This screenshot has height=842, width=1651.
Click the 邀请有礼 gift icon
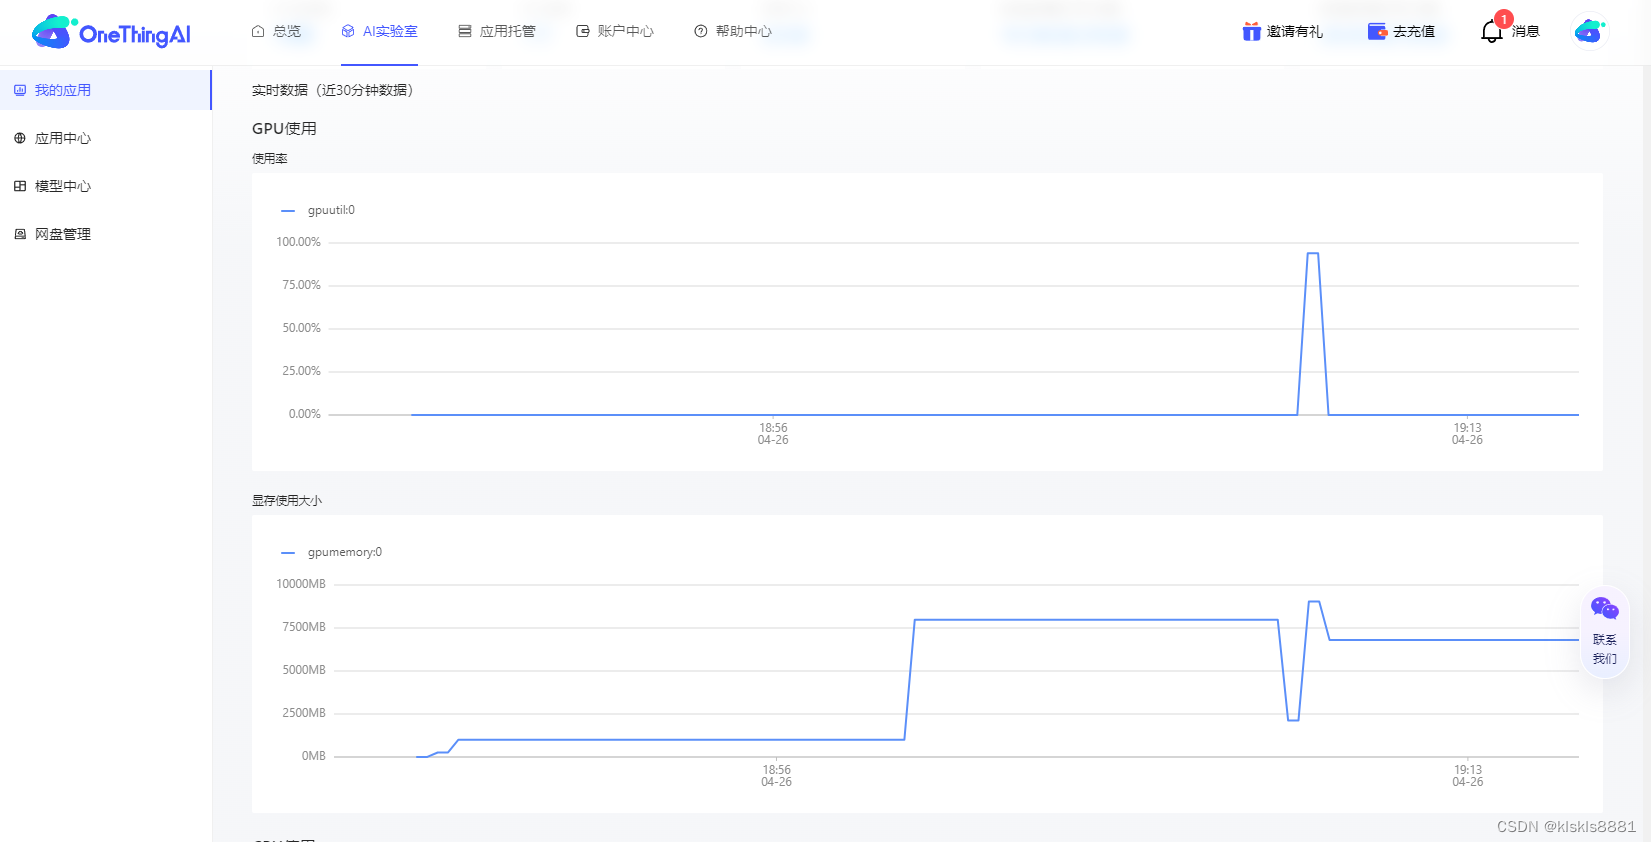tap(1251, 31)
